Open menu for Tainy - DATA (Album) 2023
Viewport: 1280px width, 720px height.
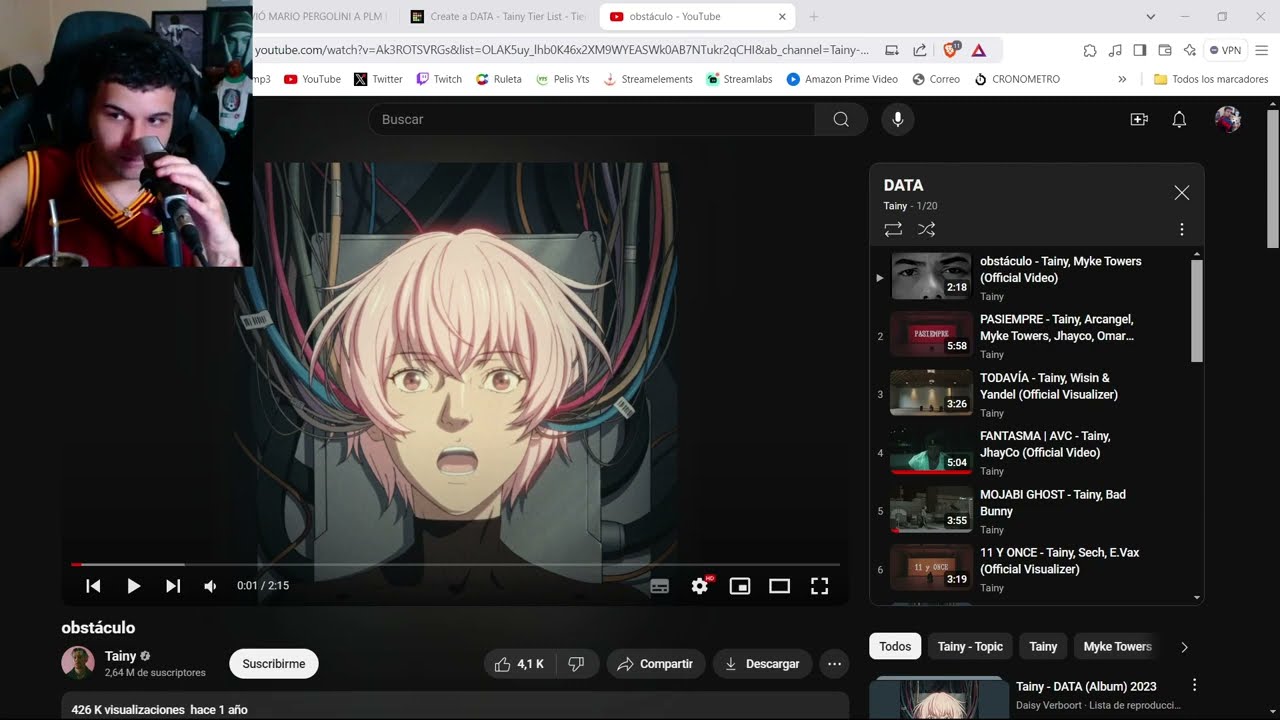click(x=1194, y=686)
